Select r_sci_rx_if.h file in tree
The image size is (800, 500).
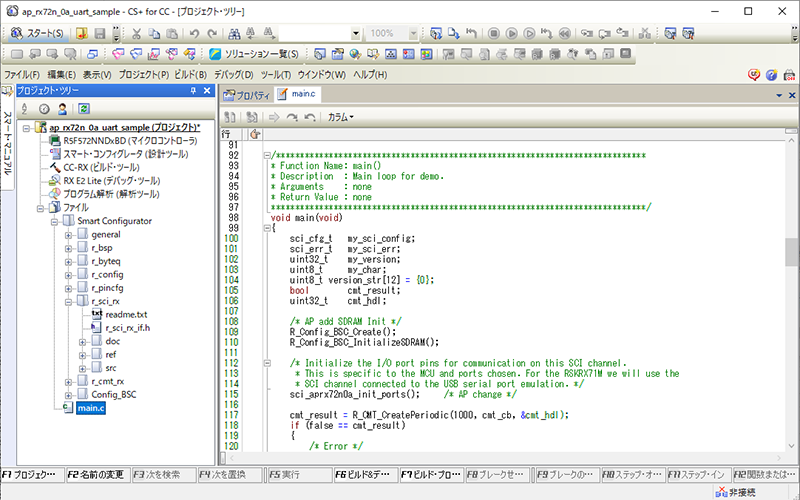[128, 328]
